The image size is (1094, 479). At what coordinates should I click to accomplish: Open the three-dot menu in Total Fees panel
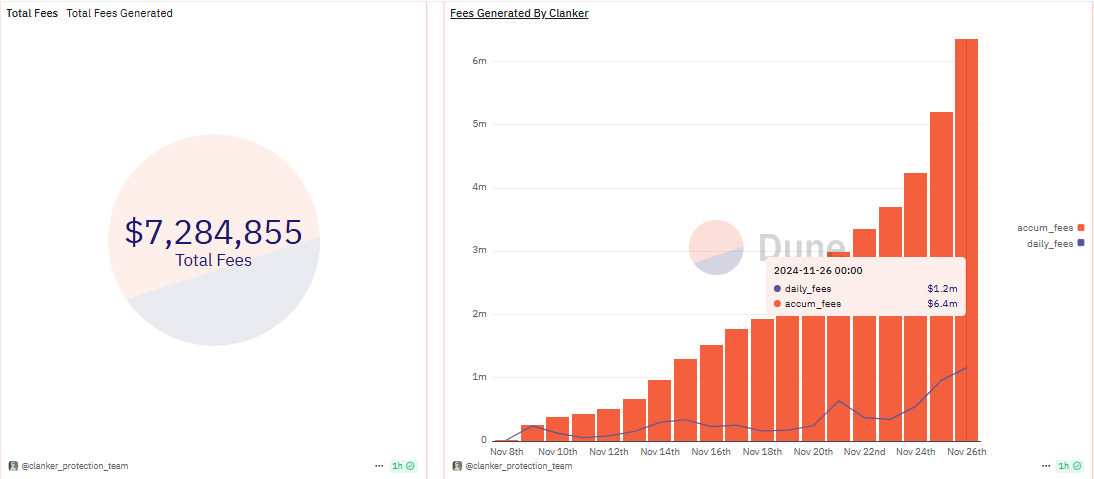click(x=379, y=466)
